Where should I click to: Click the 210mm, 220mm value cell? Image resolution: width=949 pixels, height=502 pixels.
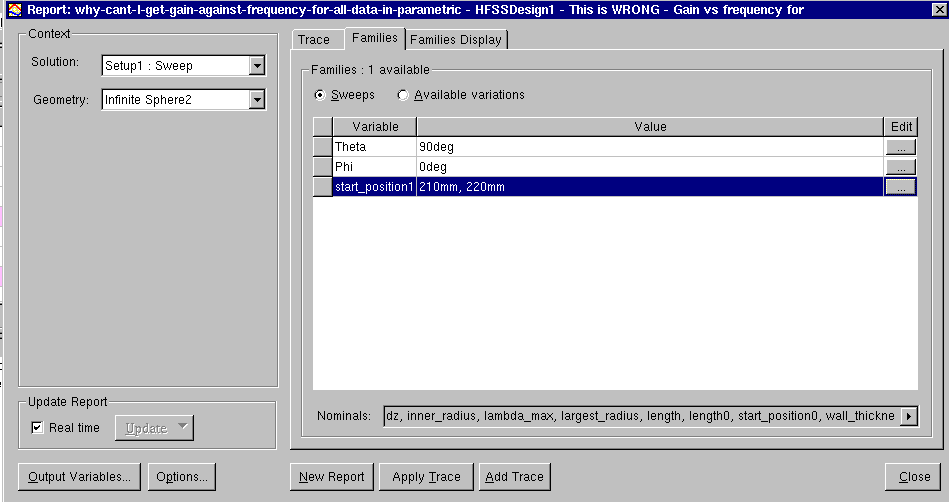click(650, 187)
